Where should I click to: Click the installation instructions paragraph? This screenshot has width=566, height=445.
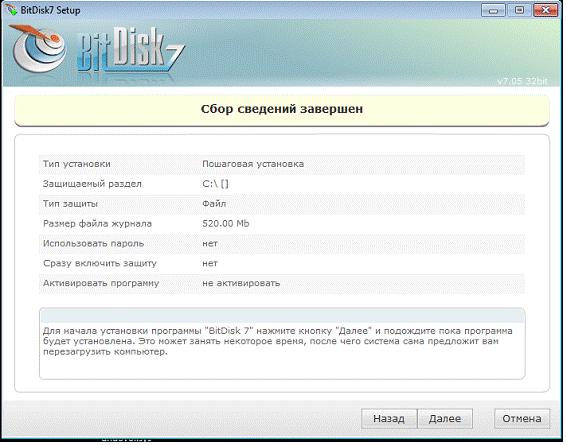(x=278, y=341)
